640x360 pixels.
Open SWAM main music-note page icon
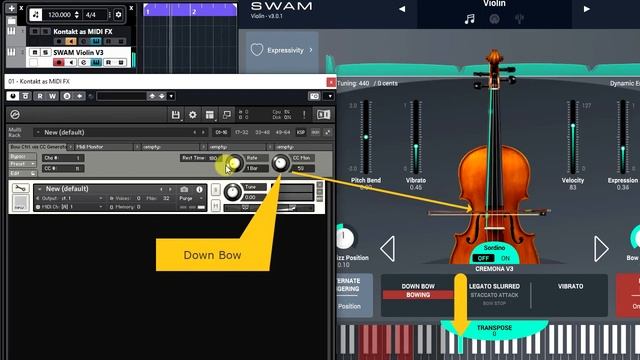pyautogui.click(x=469, y=19)
